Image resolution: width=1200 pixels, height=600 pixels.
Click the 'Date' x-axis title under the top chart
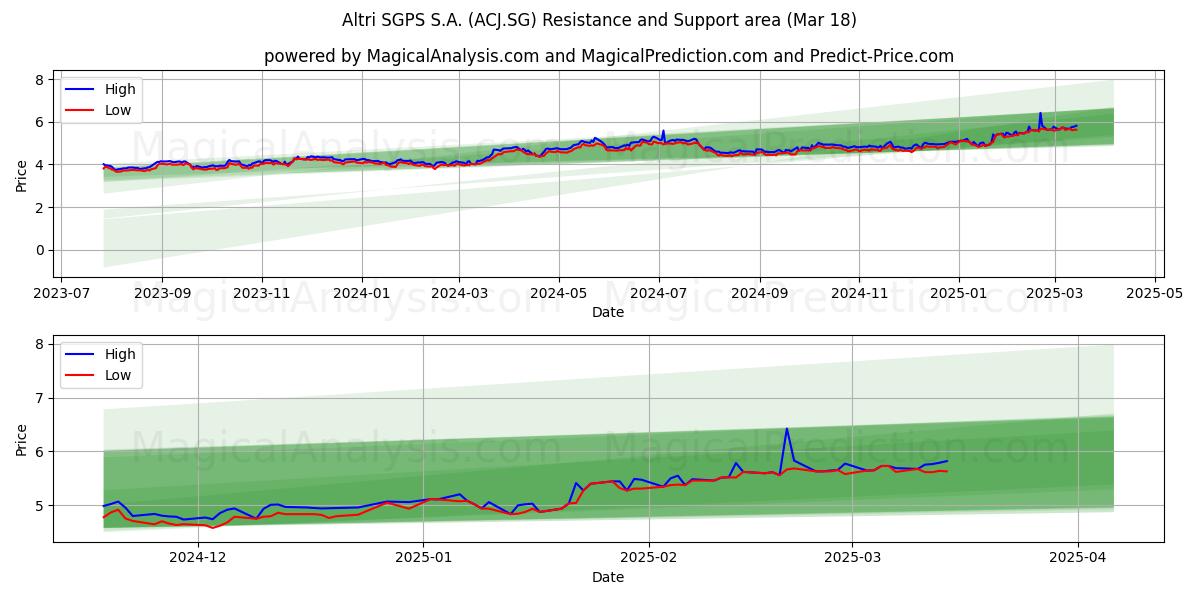[x=607, y=312]
